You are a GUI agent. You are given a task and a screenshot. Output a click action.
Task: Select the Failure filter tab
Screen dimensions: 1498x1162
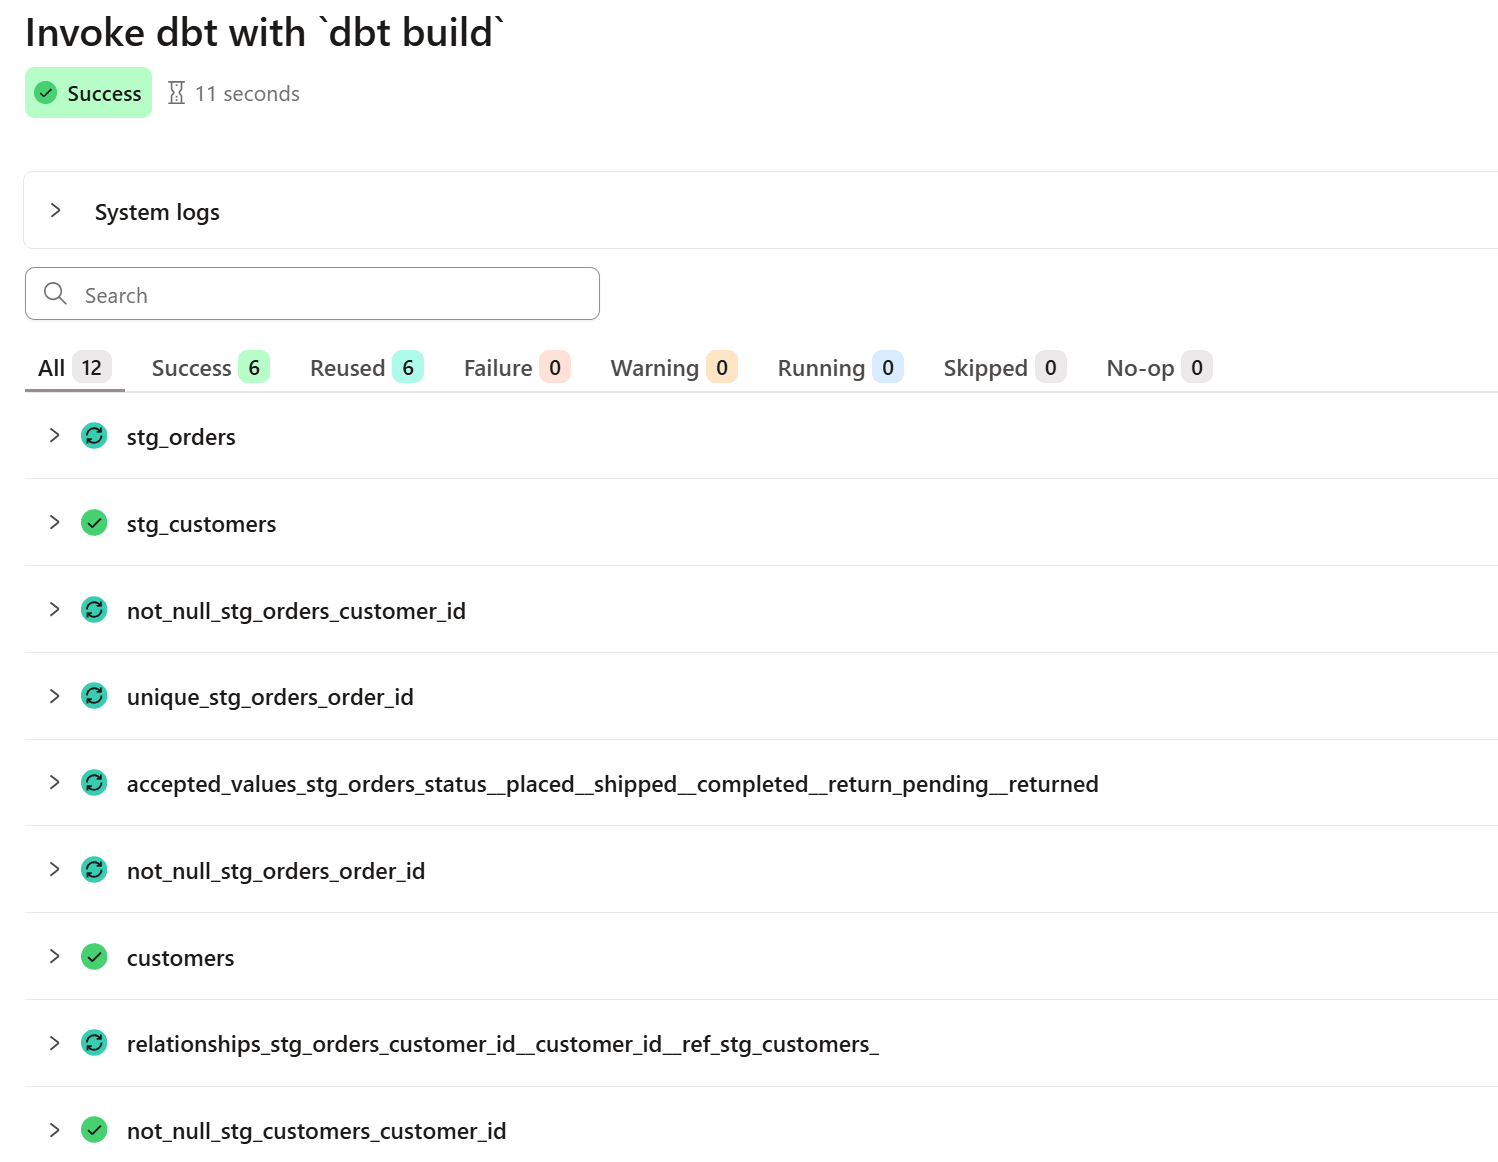(x=517, y=368)
